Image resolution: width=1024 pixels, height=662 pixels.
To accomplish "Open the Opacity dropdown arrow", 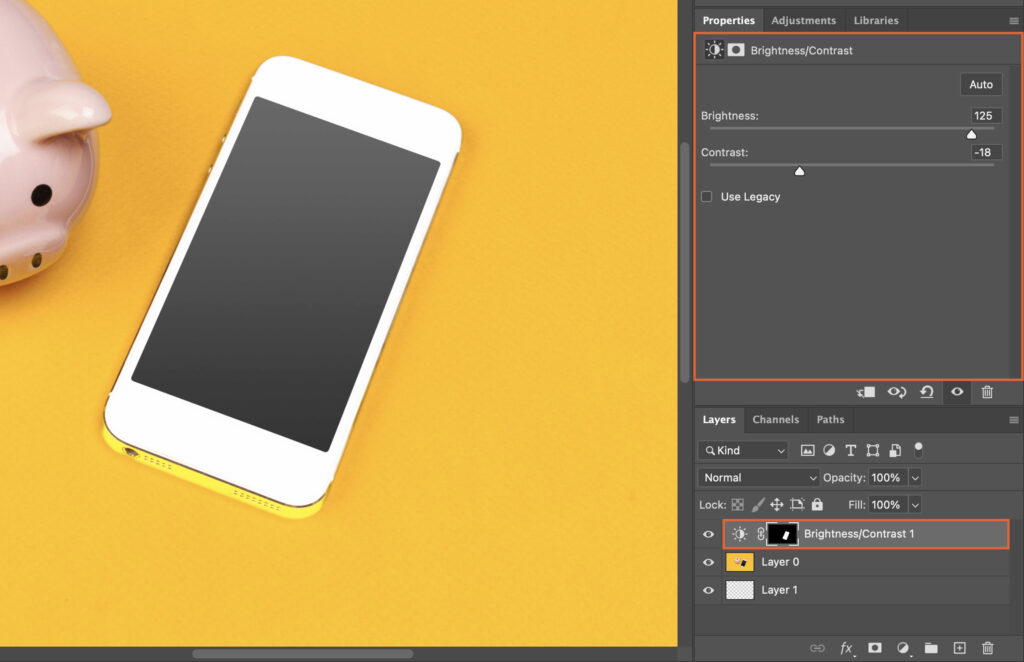I will [915, 477].
